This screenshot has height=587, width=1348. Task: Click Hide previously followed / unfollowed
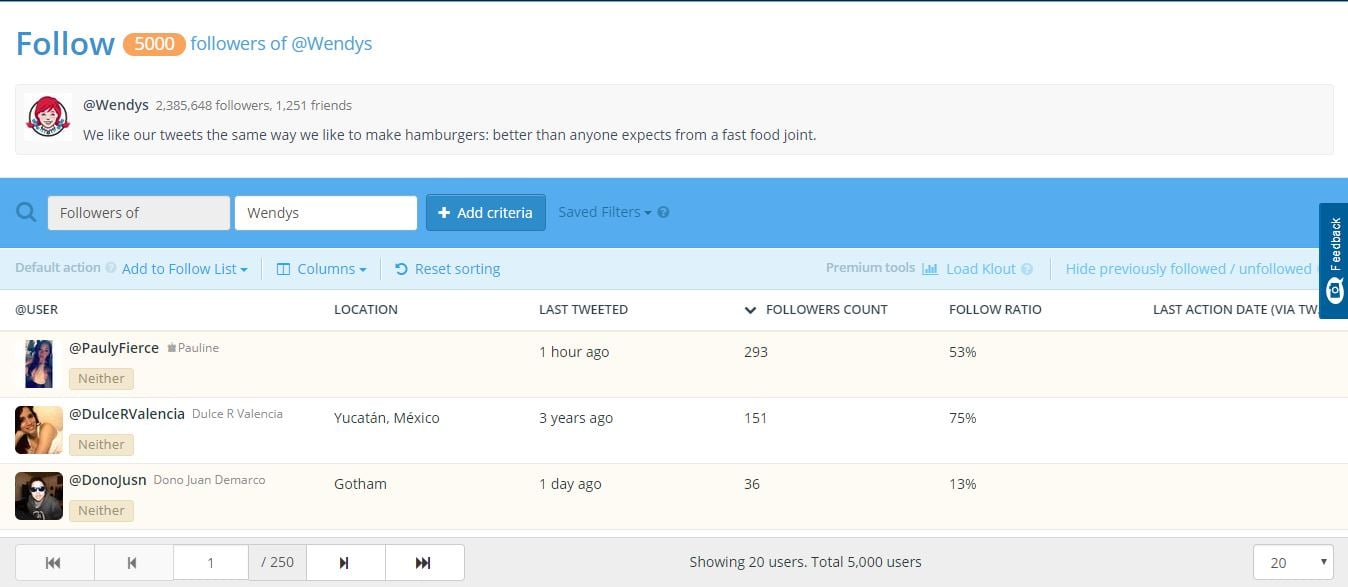coord(1188,269)
